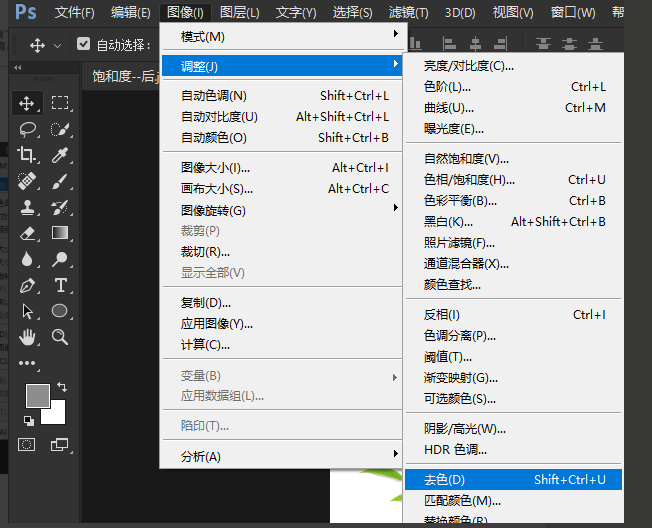The height and width of the screenshot is (528, 652).
Task: Choose 图像大小(I)... command
Action: click(282, 168)
